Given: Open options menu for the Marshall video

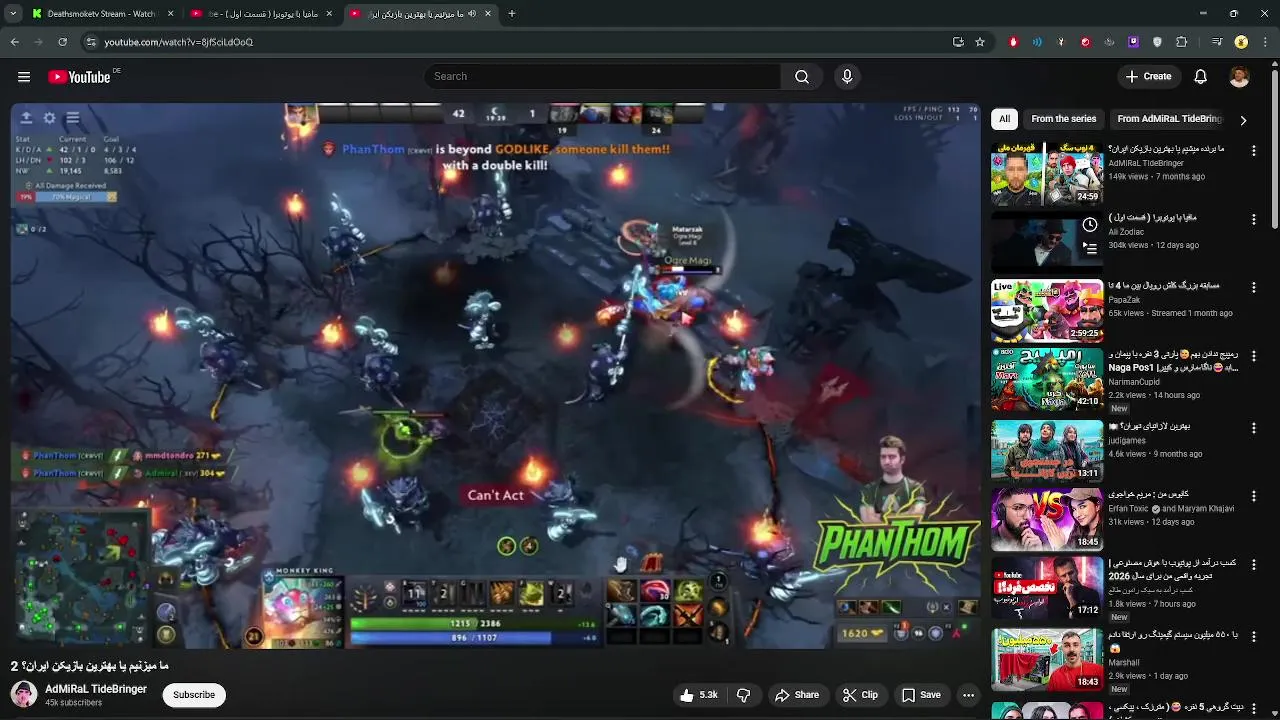Looking at the screenshot, I should 1254,635.
